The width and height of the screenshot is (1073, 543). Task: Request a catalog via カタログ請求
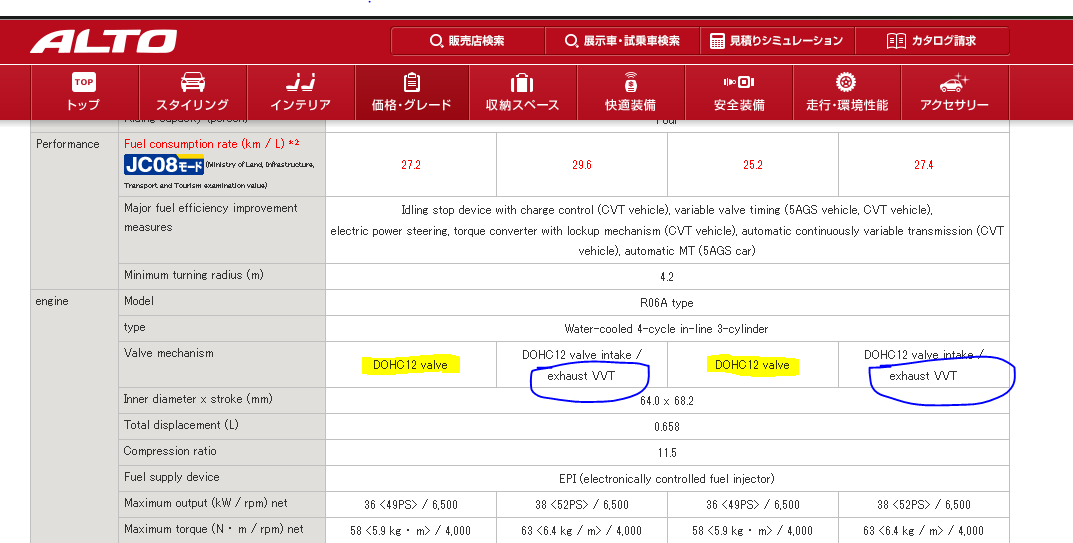[x=932, y=41]
